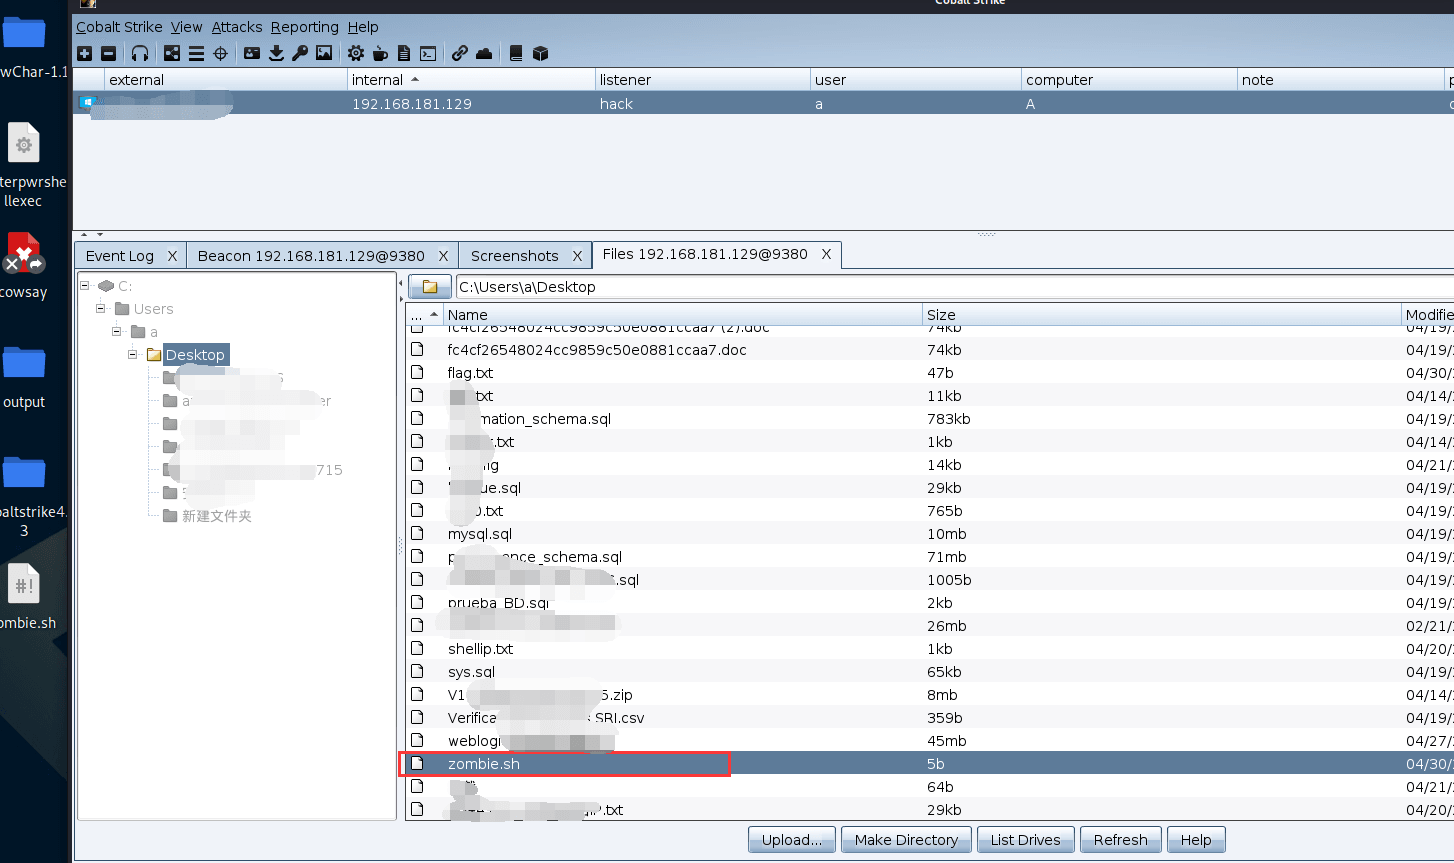Set up Java applet attack coffee icon
The height and width of the screenshot is (863, 1454).
380,53
